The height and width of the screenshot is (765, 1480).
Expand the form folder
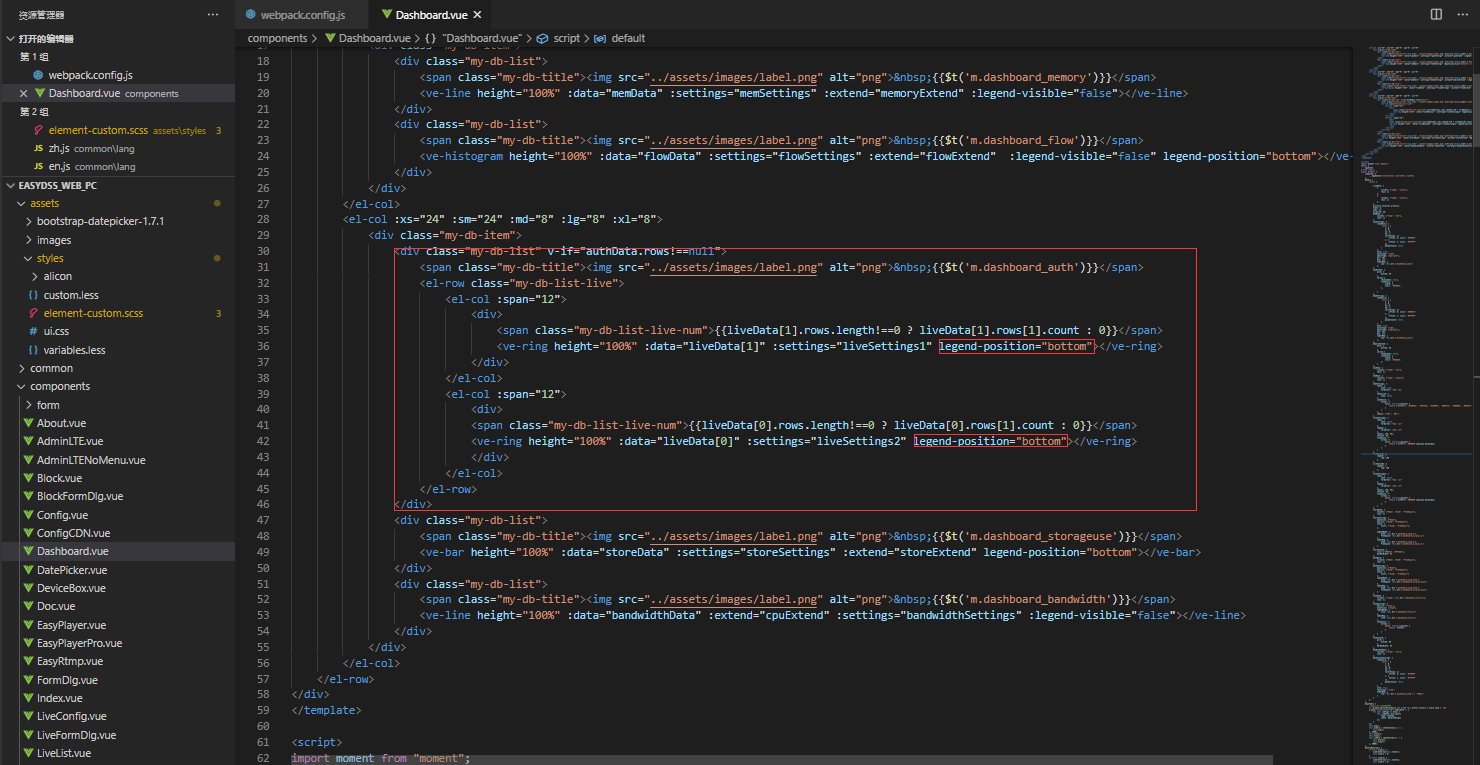[x=118, y=405]
